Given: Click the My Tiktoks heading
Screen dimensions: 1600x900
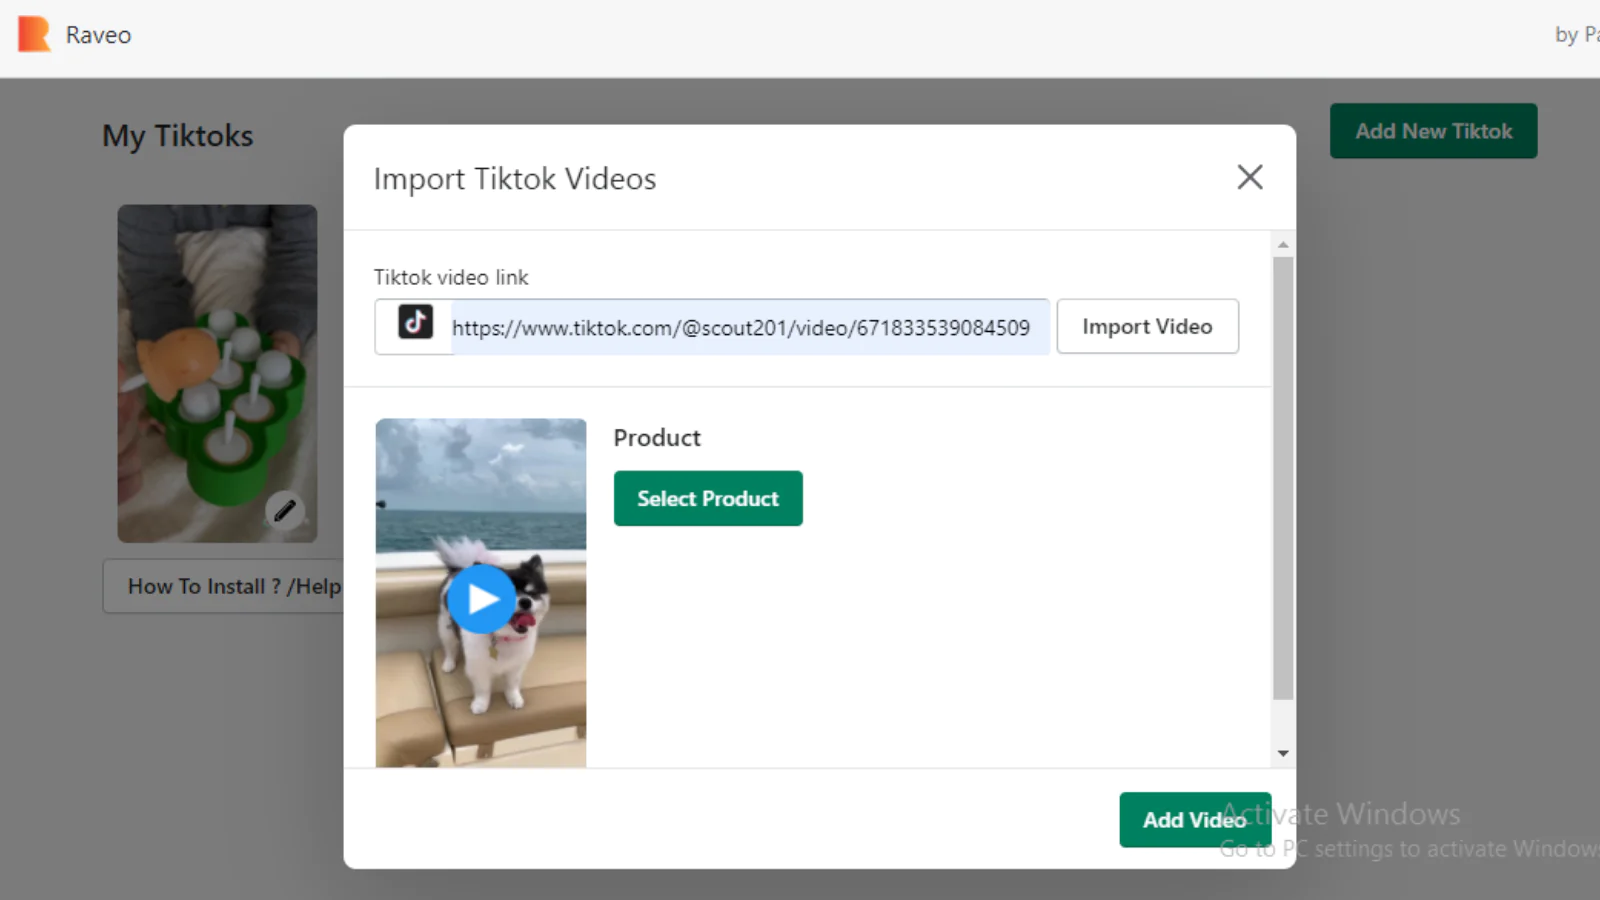Looking at the screenshot, I should tap(178, 136).
